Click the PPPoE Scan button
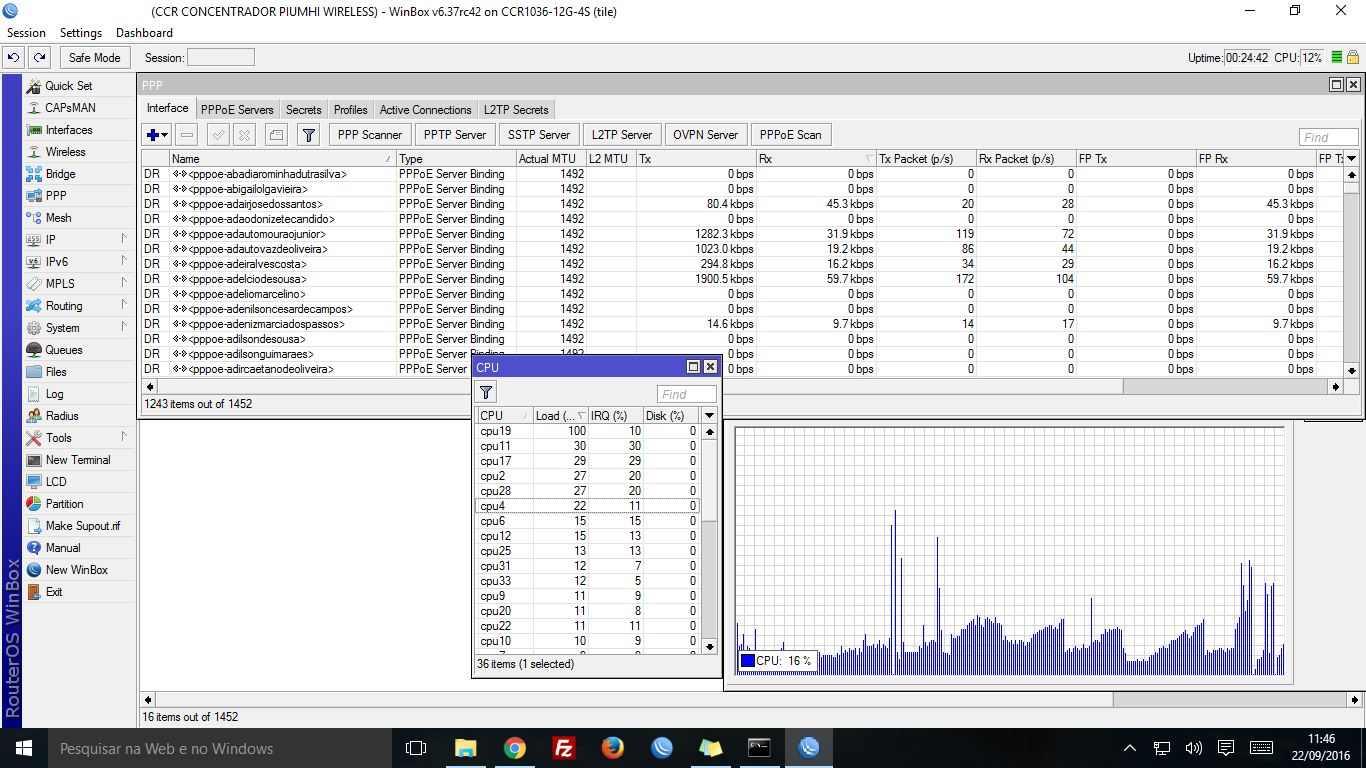Image resolution: width=1366 pixels, height=768 pixels. [791, 135]
